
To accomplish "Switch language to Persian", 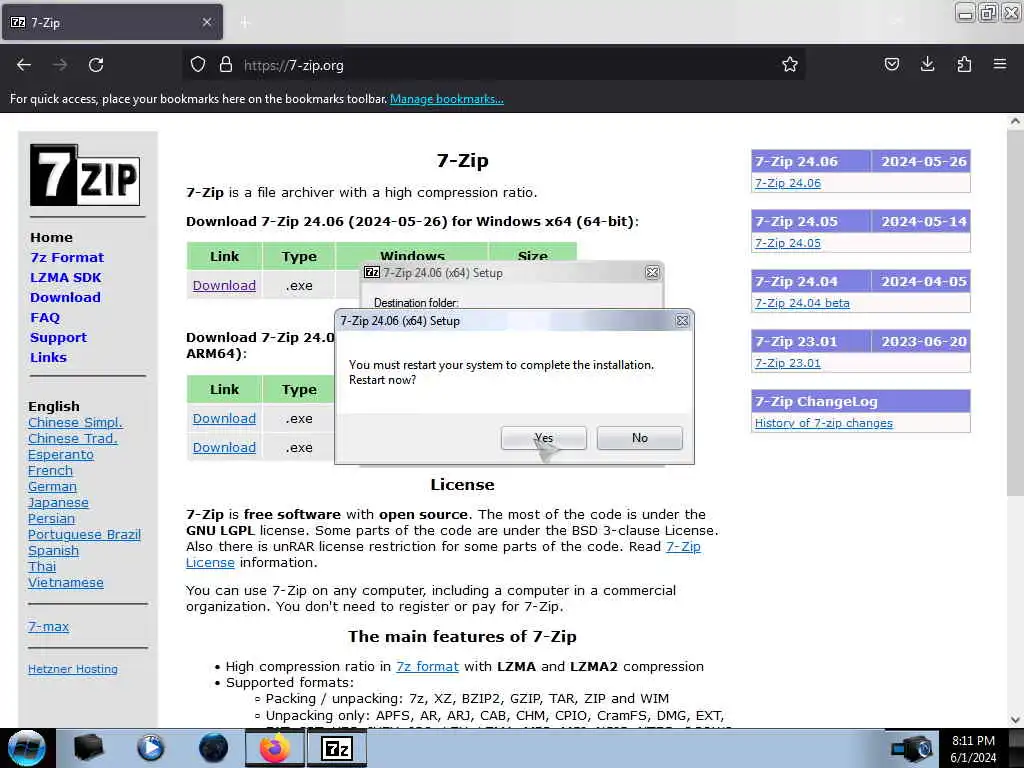I will 52,519.
